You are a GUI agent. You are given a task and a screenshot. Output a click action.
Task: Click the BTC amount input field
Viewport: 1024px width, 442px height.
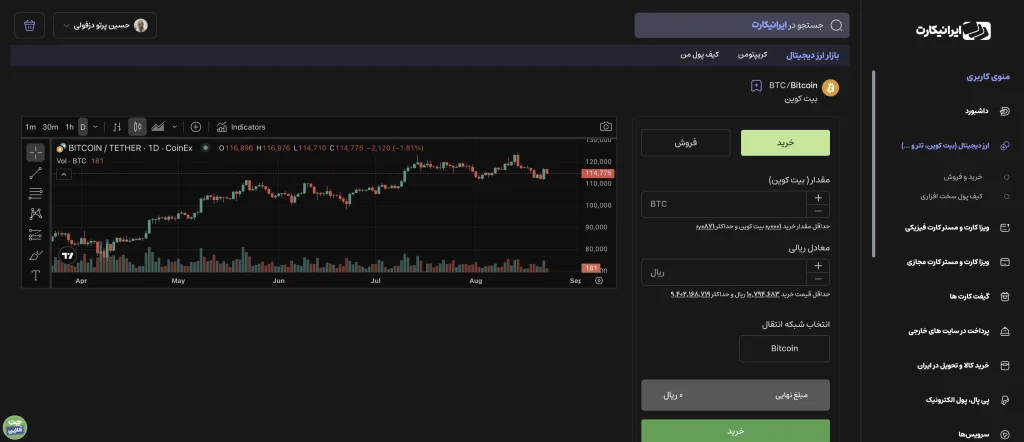point(724,204)
